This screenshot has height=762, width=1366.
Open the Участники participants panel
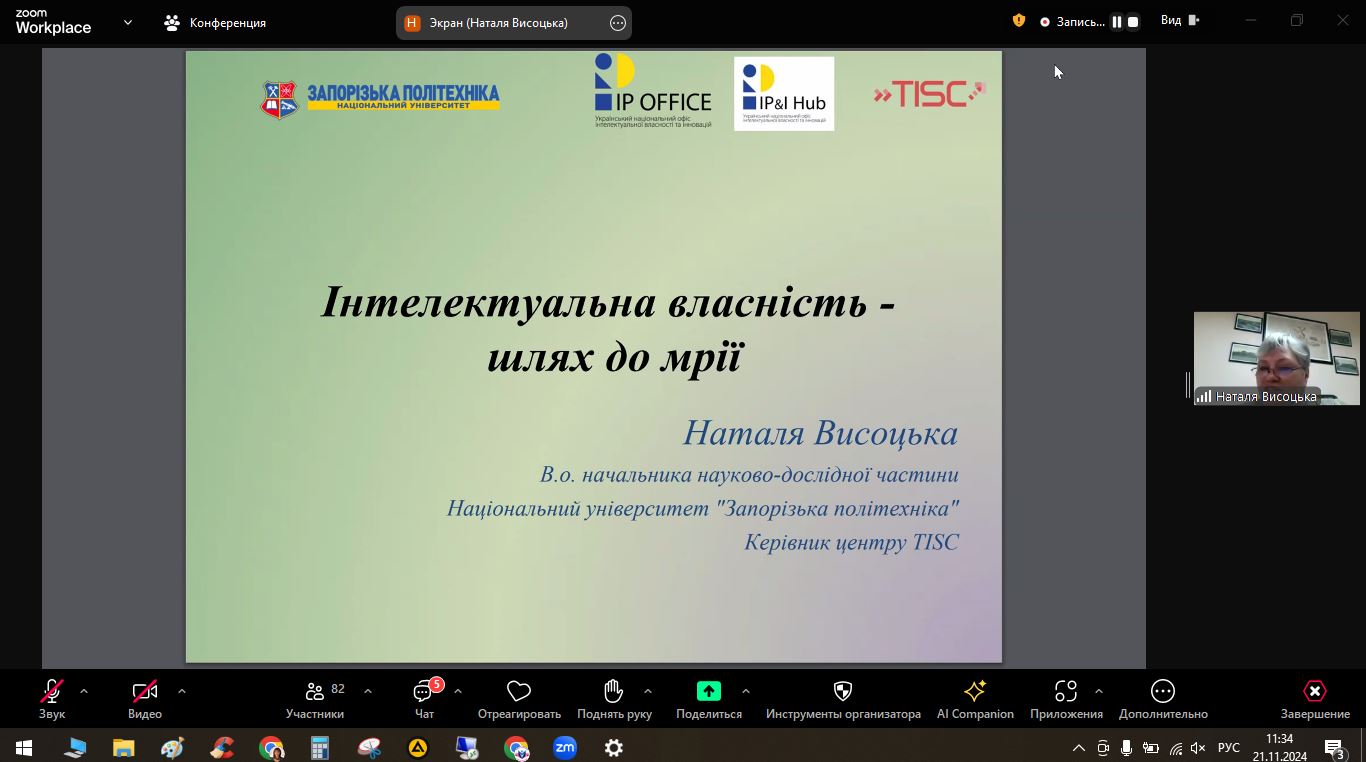tap(315, 692)
